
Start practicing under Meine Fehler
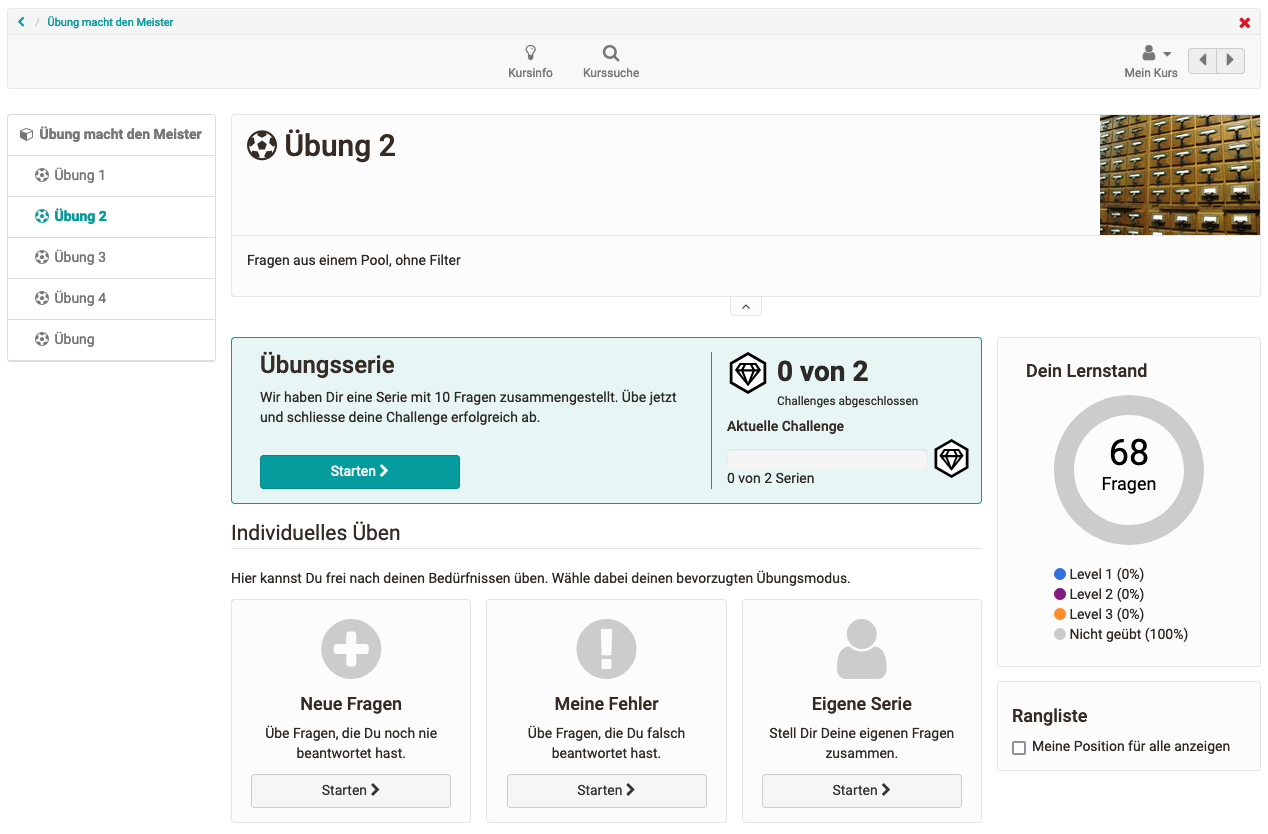point(606,790)
